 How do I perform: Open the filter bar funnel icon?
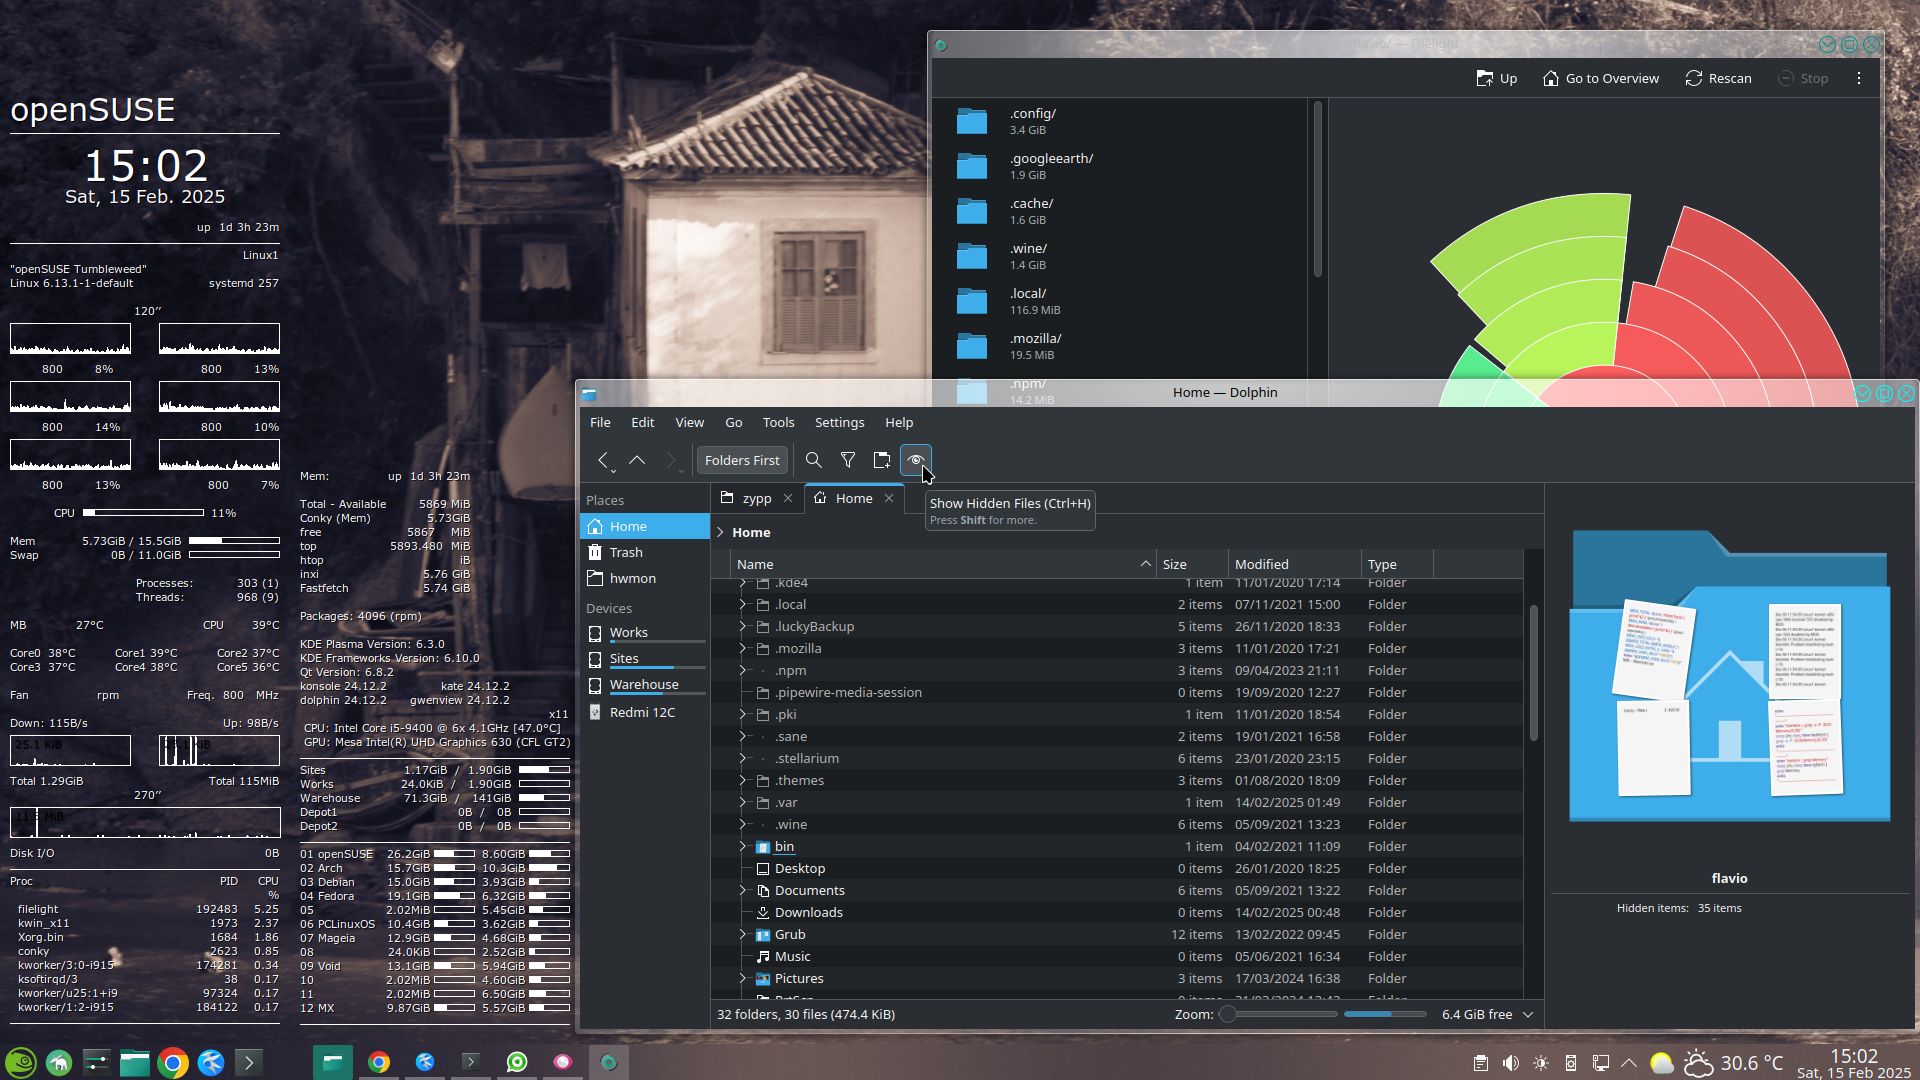[847, 460]
